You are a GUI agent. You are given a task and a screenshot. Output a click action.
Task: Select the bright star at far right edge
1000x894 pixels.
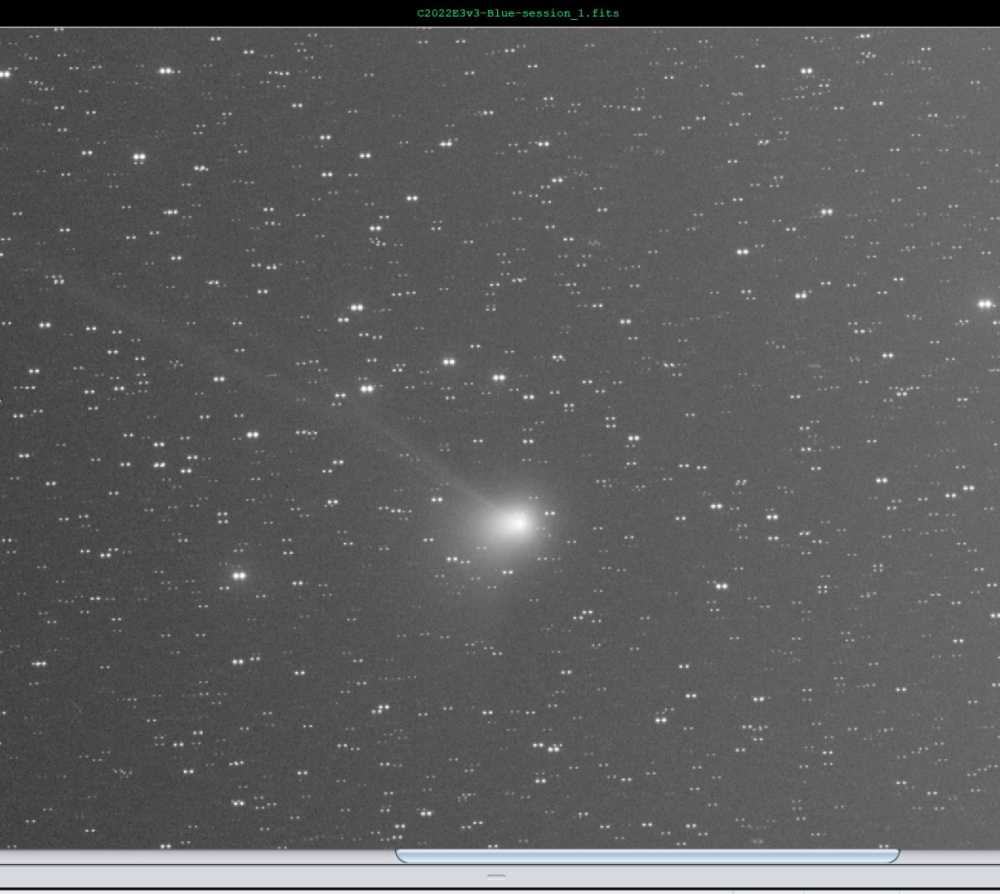(x=985, y=304)
